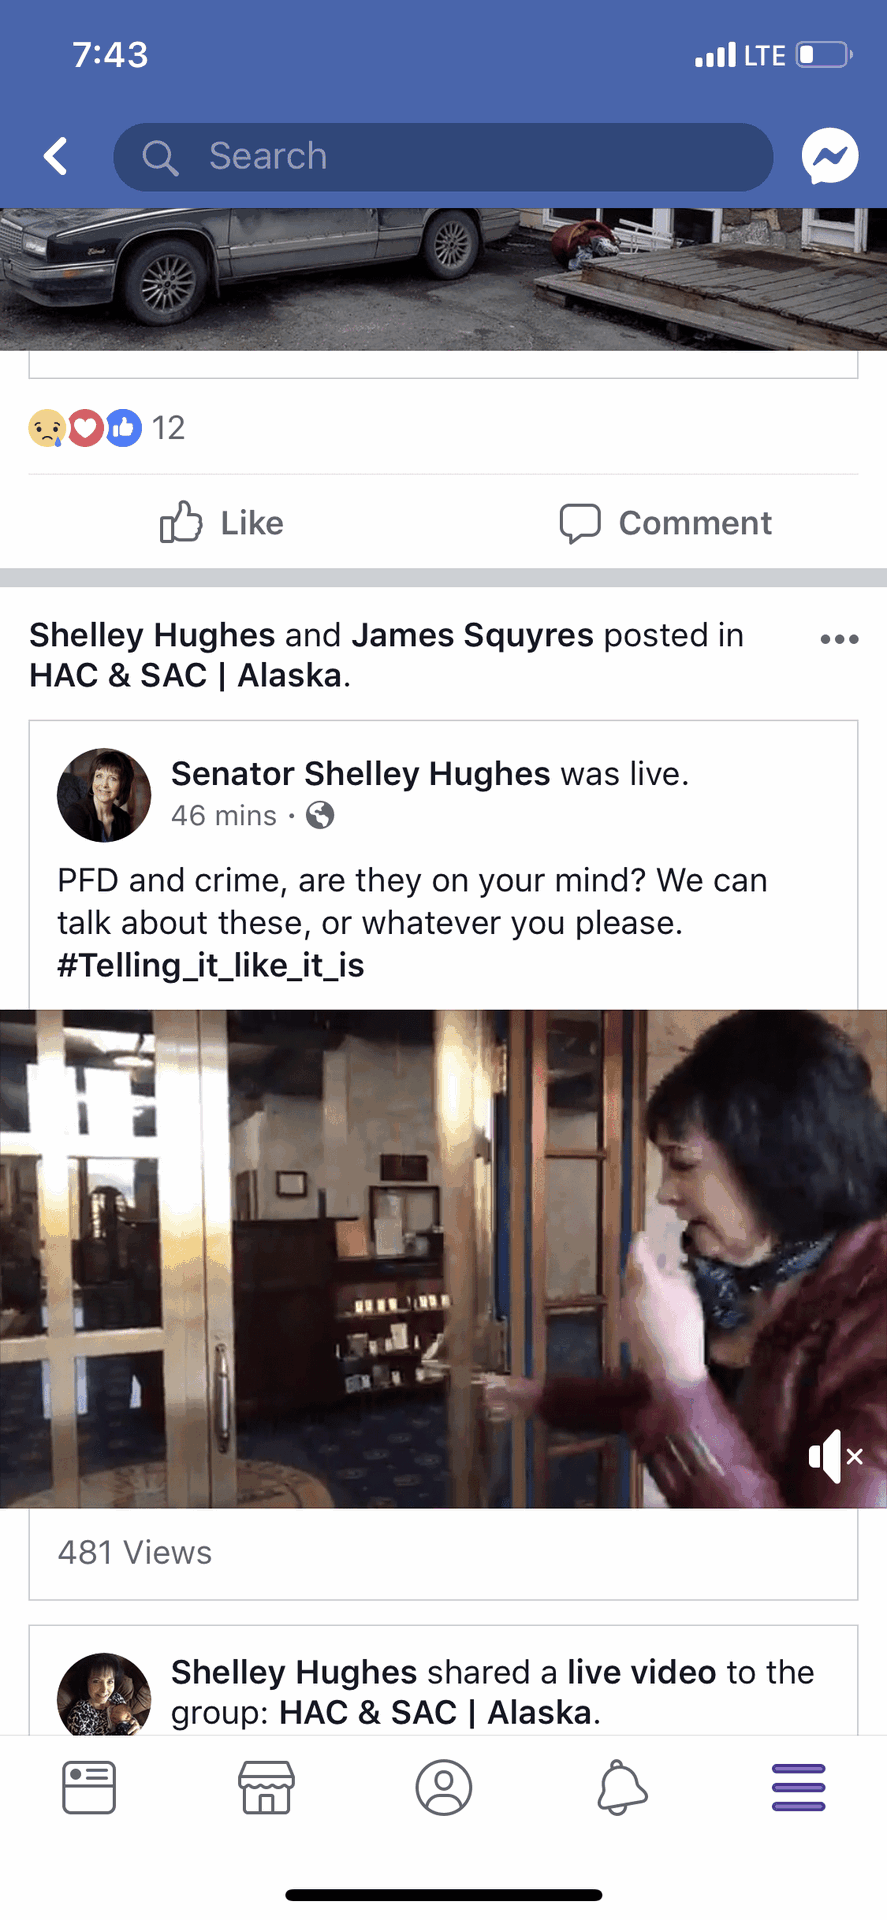Open the News Feed tab
Image resolution: width=887 pixels, height=1920 pixels.
tap(89, 1787)
